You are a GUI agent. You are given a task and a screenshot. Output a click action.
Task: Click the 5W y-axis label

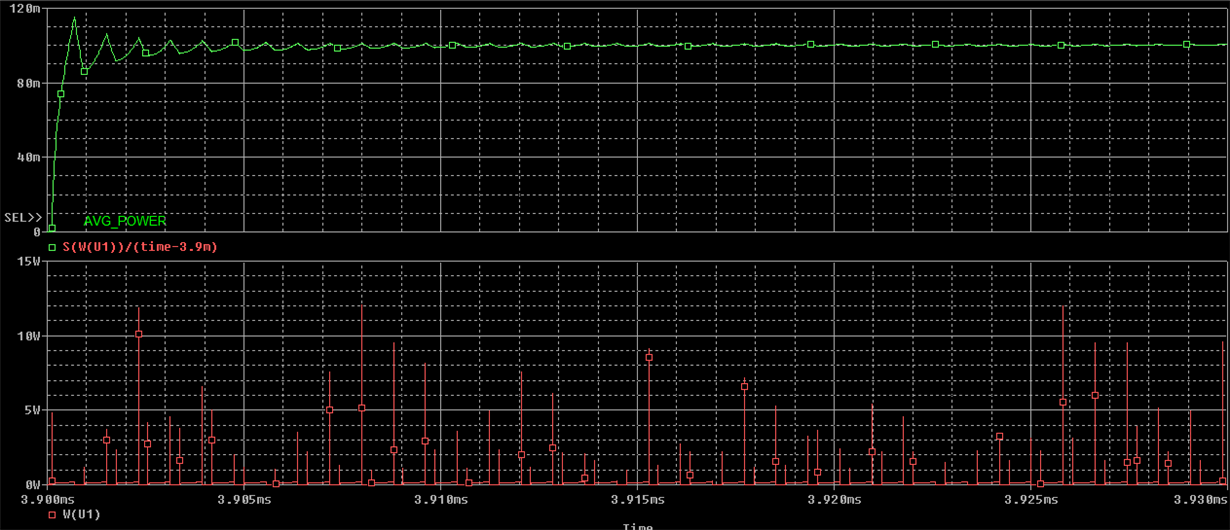(x=32, y=410)
